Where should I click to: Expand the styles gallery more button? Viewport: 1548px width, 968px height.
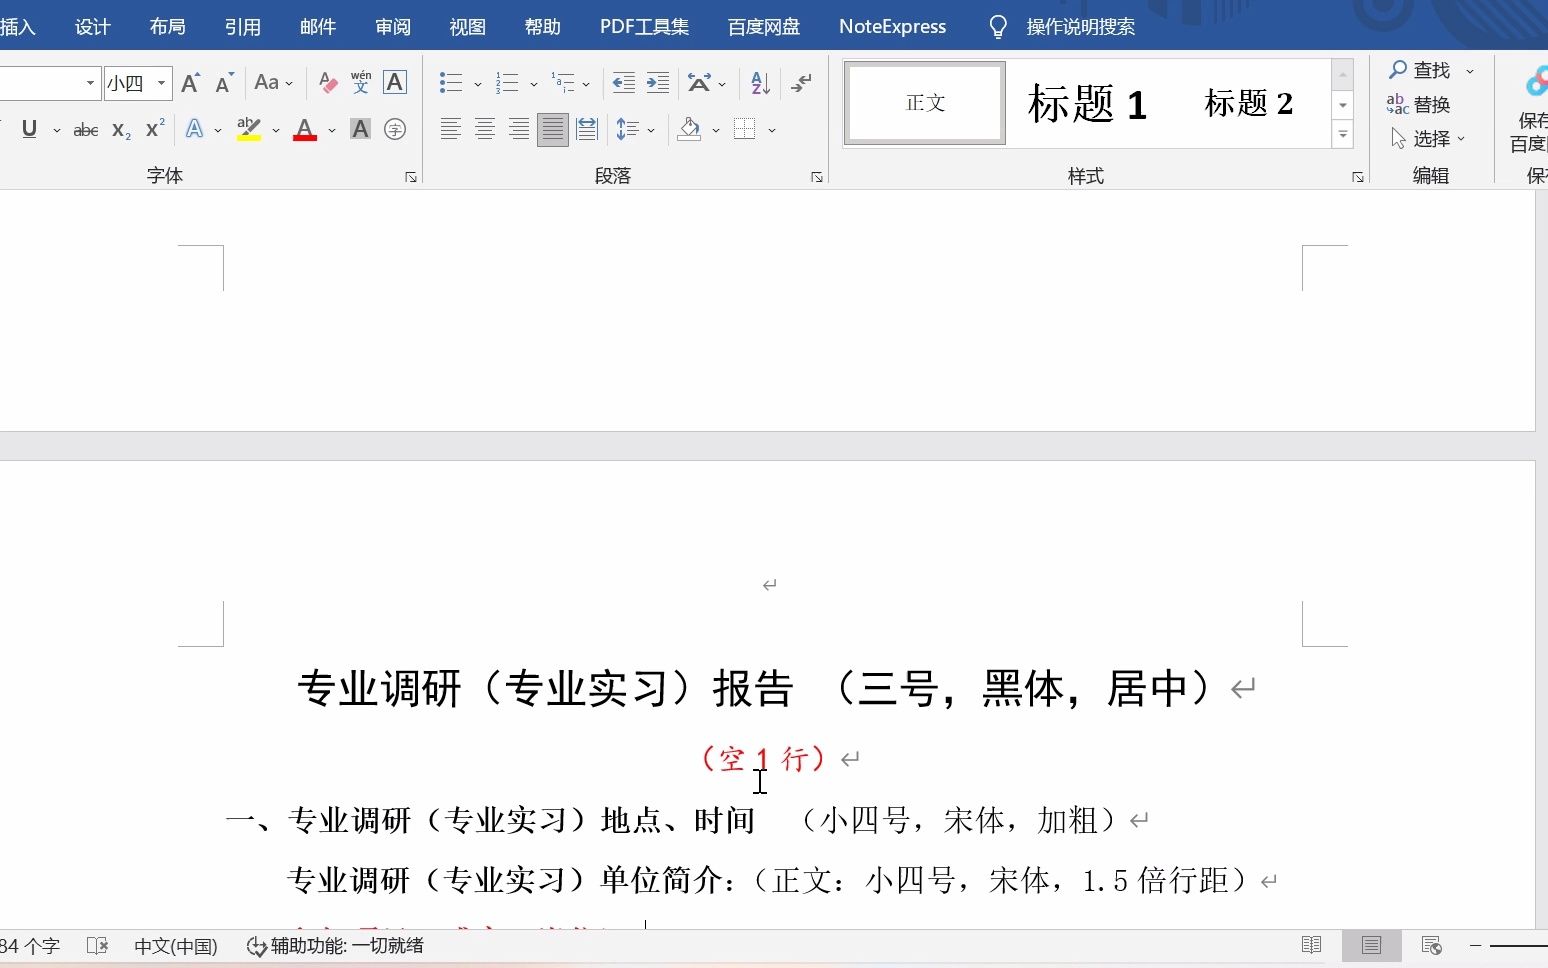[1343, 134]
